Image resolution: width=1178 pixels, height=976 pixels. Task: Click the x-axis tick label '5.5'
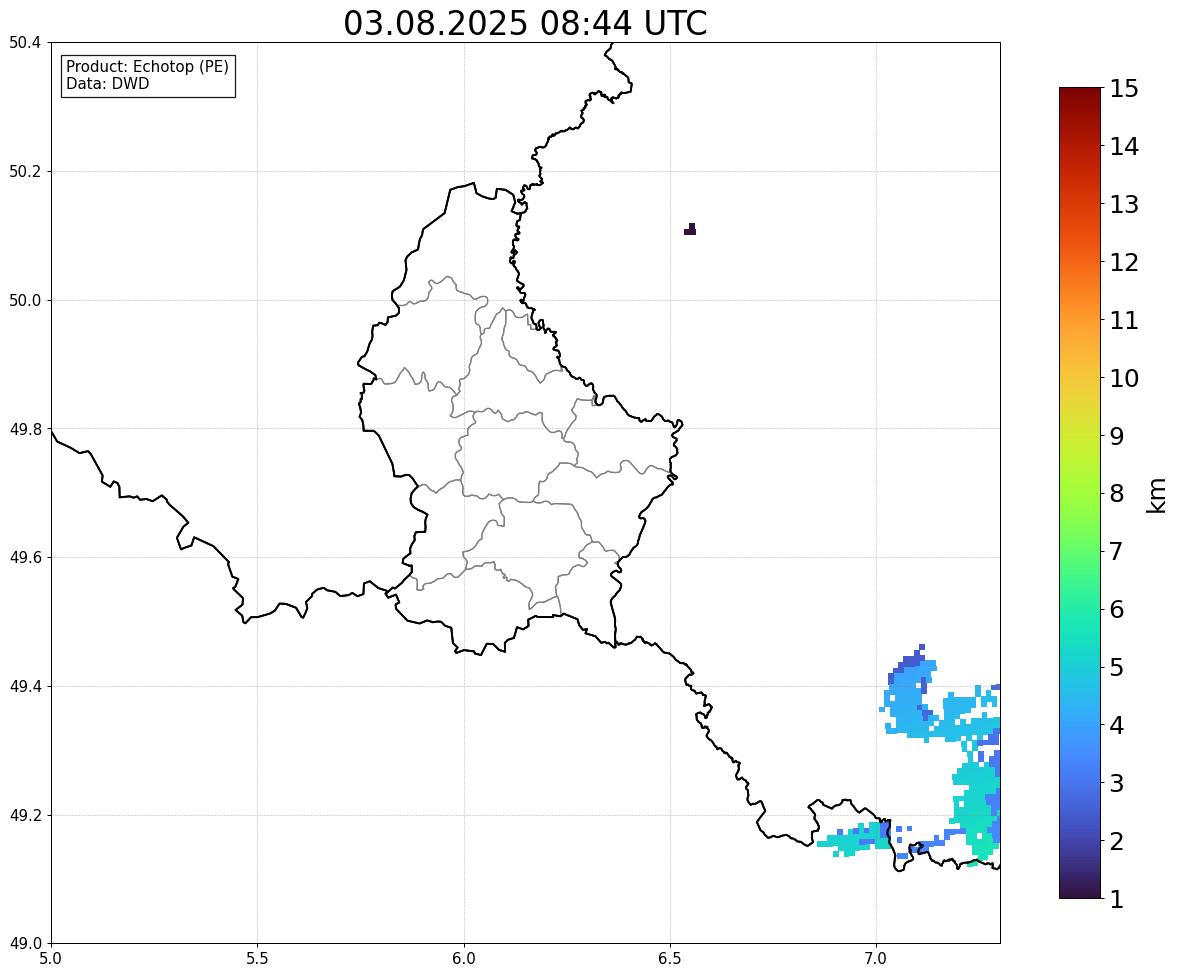(x=258, y=959)
